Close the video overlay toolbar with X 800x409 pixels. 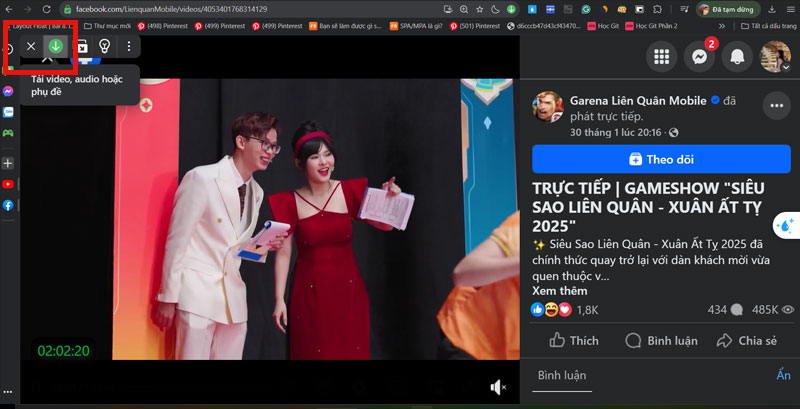31,46
